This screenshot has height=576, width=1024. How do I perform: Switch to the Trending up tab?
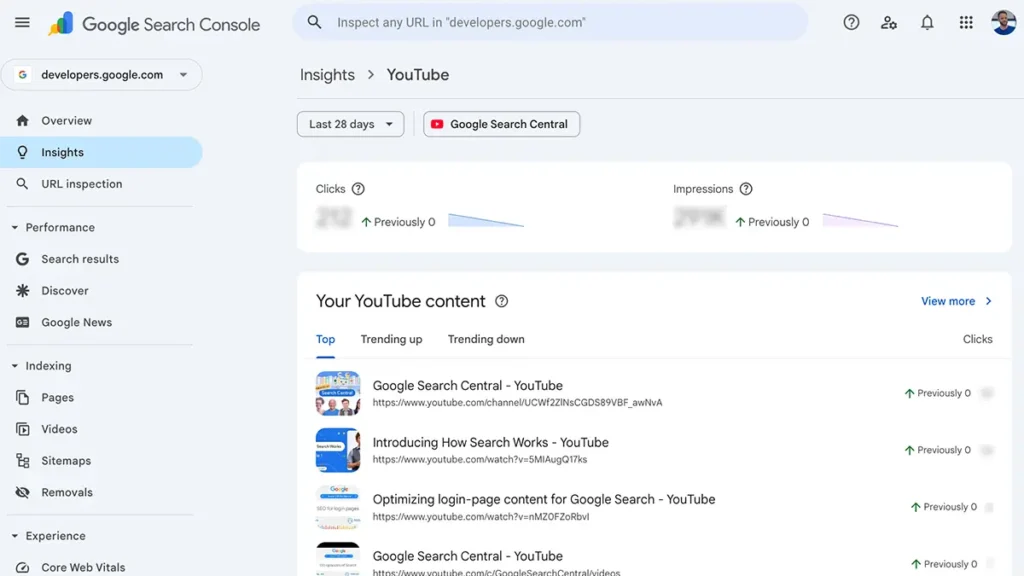click(391, 339)
